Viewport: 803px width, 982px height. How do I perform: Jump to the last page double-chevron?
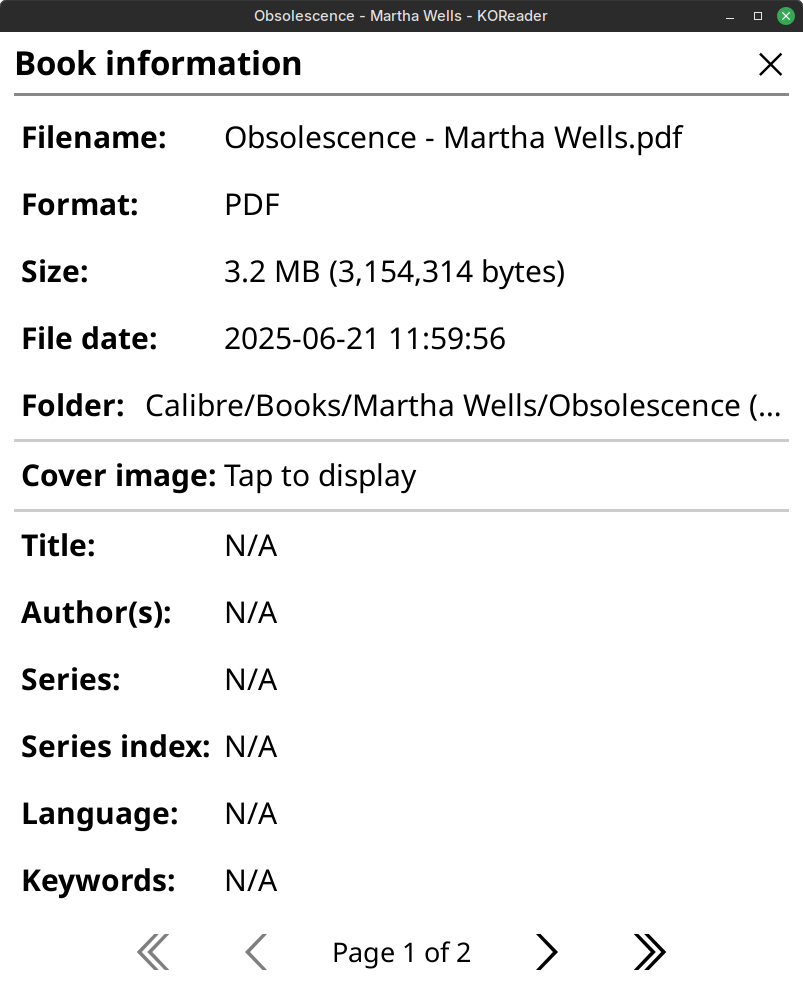point(649,952)
